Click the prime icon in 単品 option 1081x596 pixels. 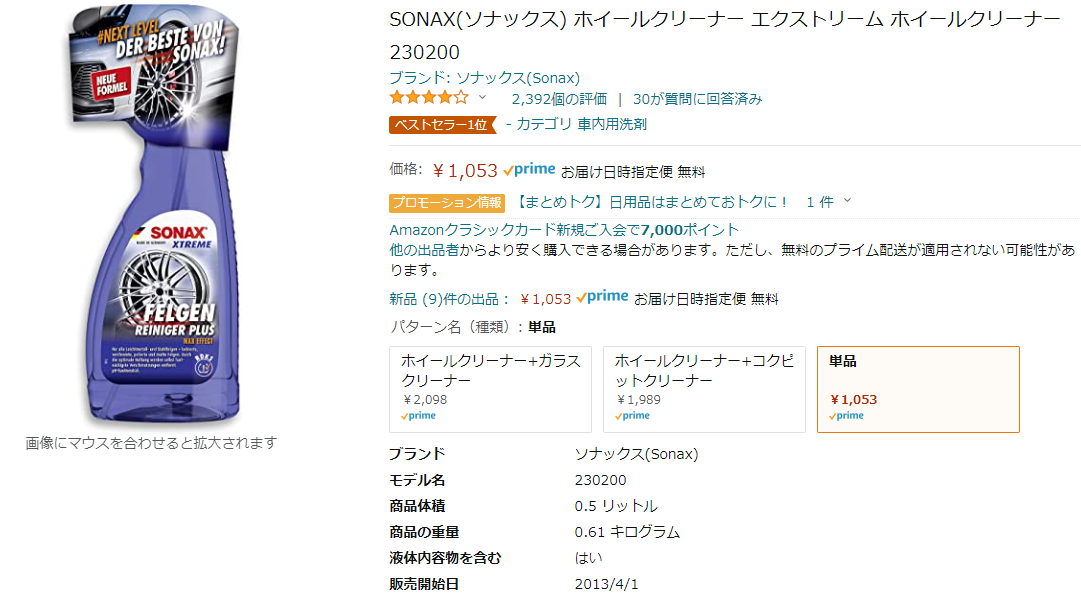tap(846, 415)
